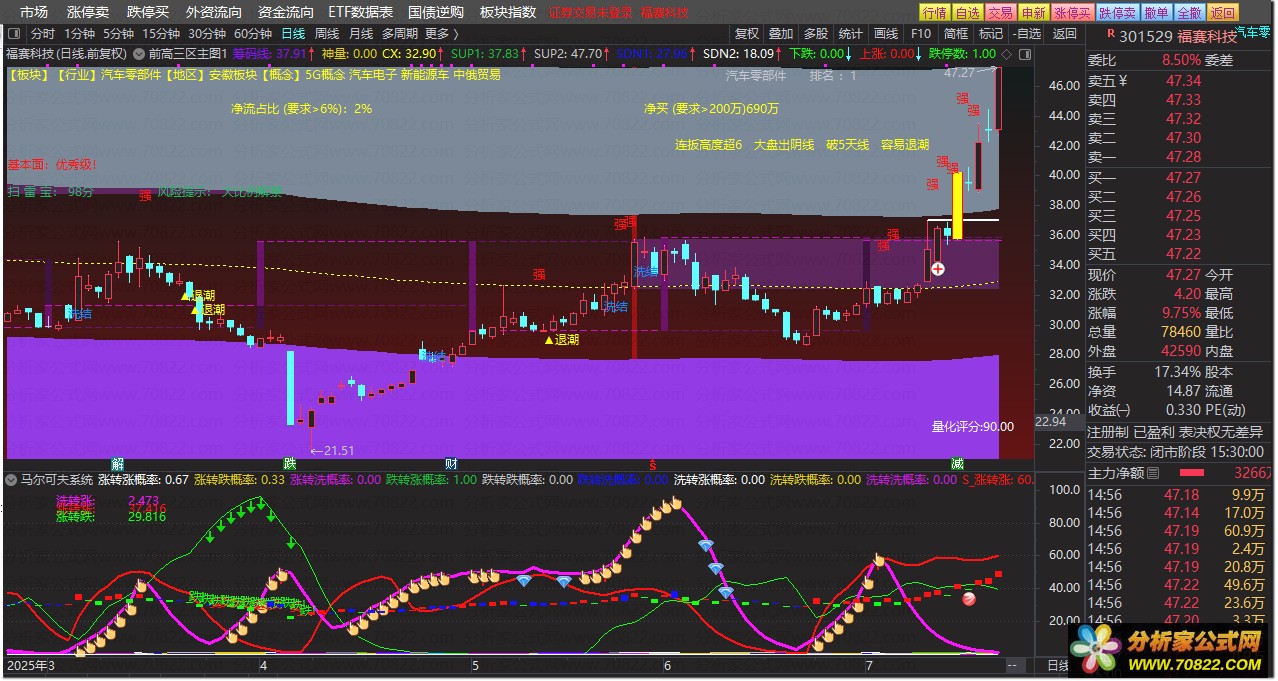This screenshot has width=1278, height=681.
Task: Select the 日线 period tab
Action: pos(293,33)
